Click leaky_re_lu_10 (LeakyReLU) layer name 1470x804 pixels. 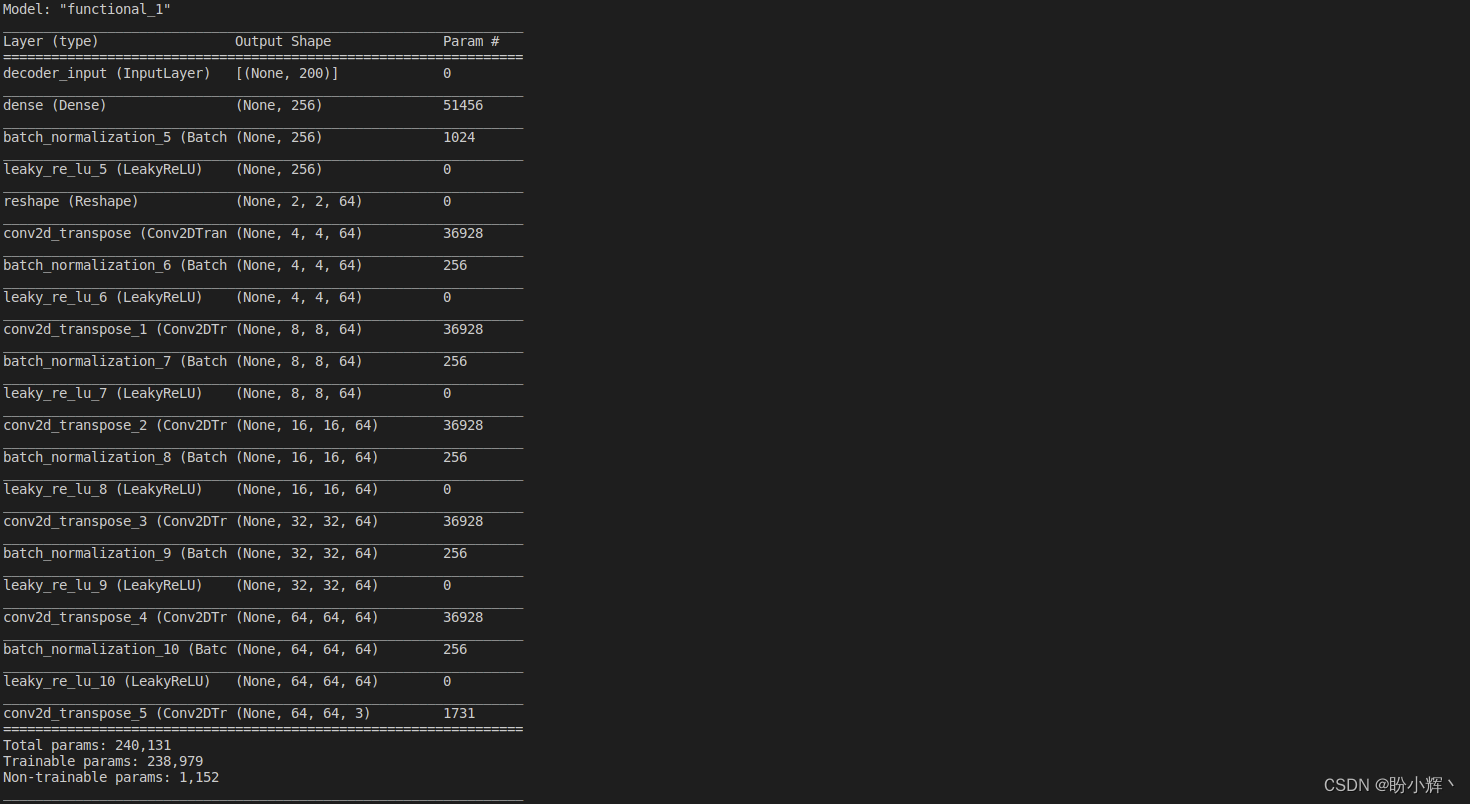click(107, 682)
